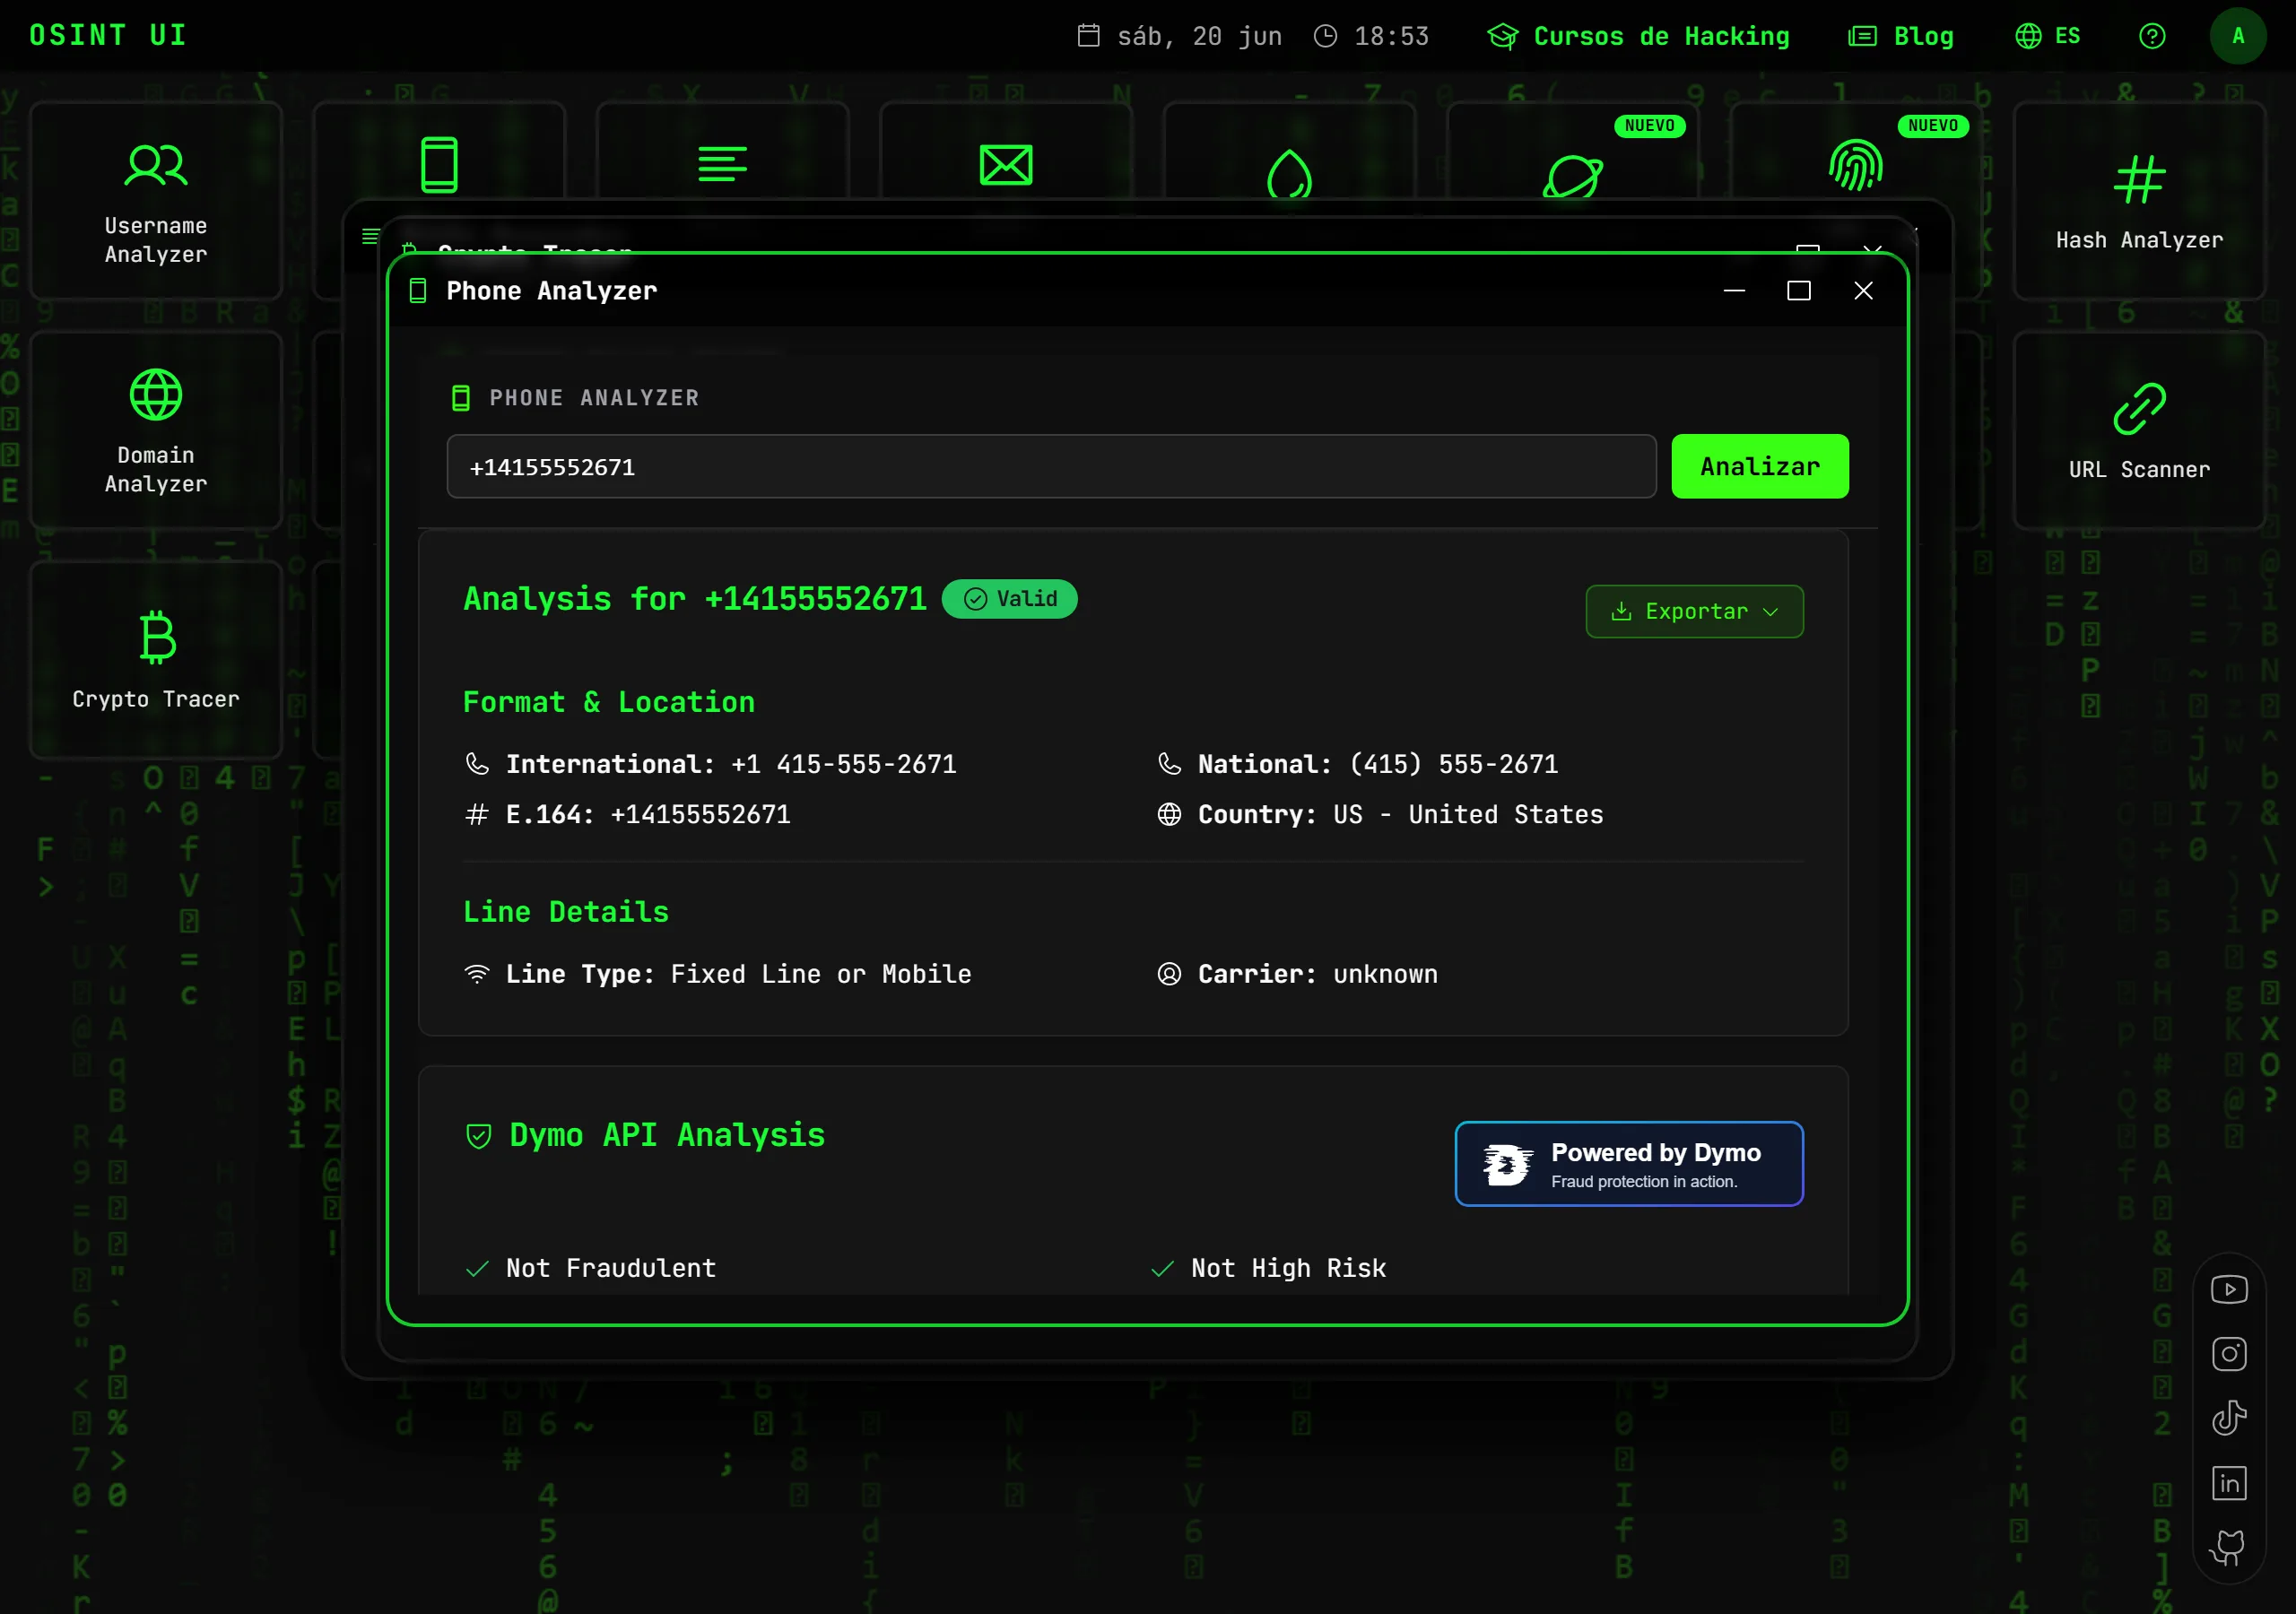Open the Domain Analyzer tool
This screenshot has width=2296, height=1614.
coord(156,430)
